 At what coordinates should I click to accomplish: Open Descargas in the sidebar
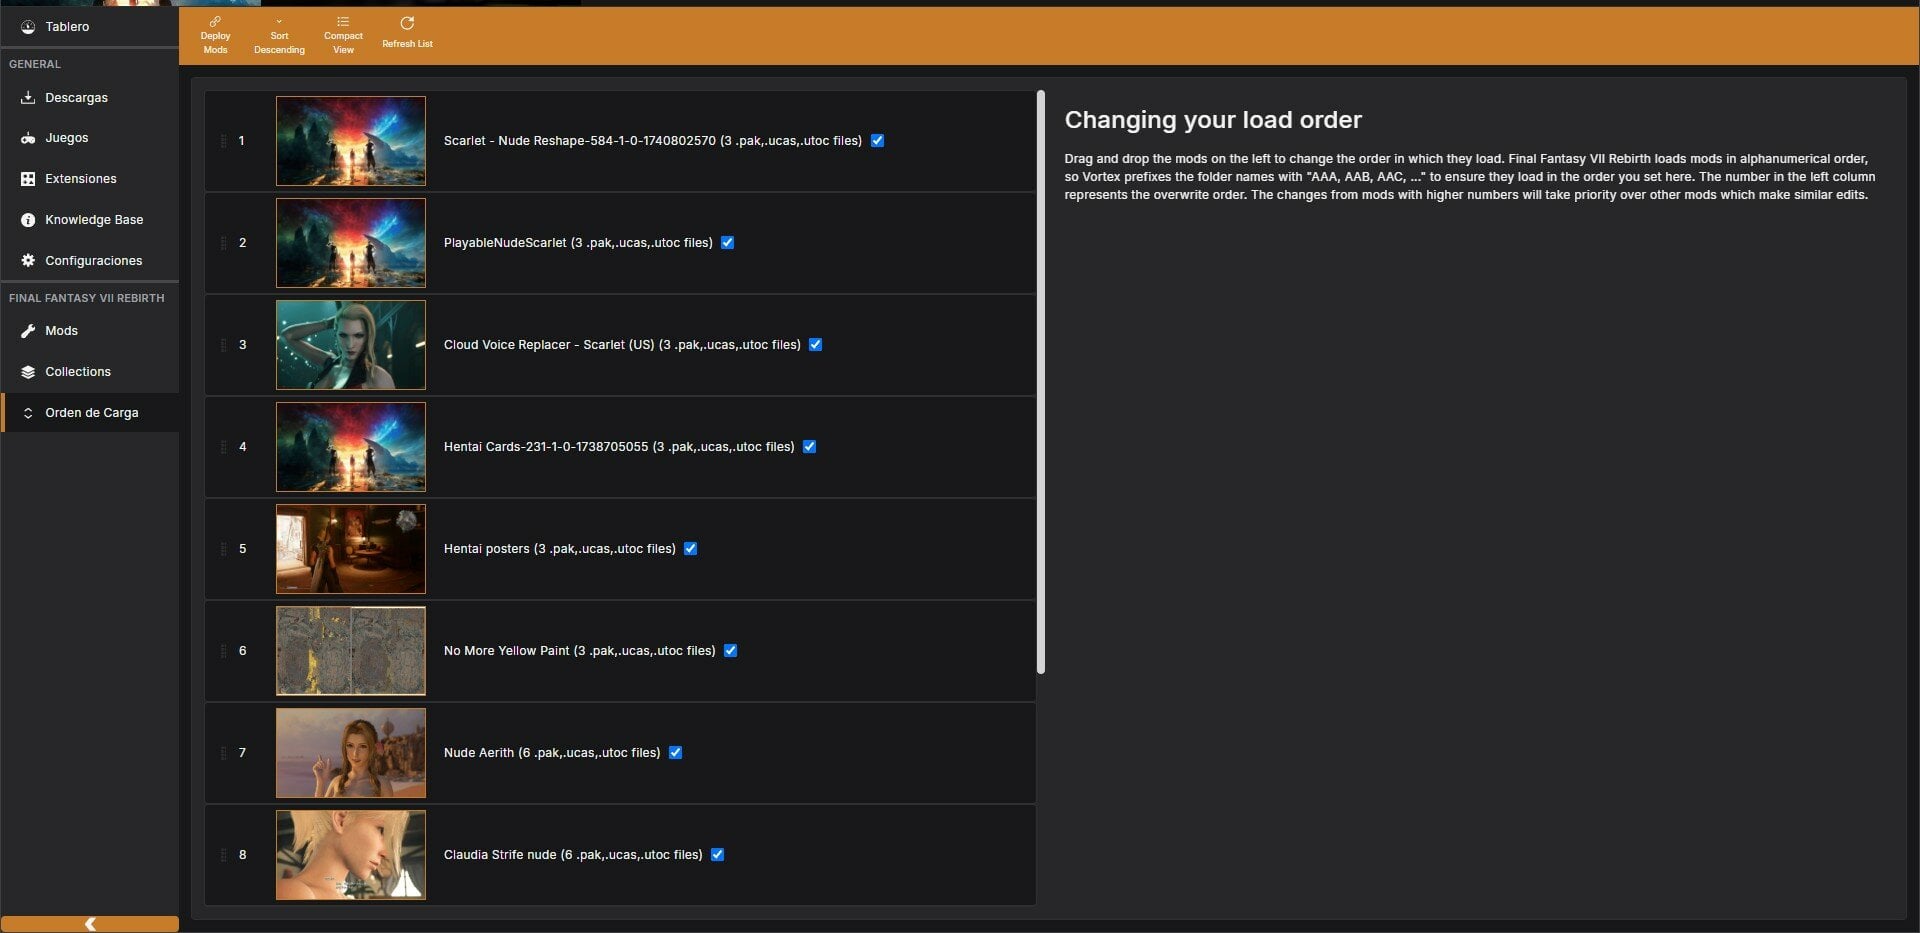(x=90, y=98)
